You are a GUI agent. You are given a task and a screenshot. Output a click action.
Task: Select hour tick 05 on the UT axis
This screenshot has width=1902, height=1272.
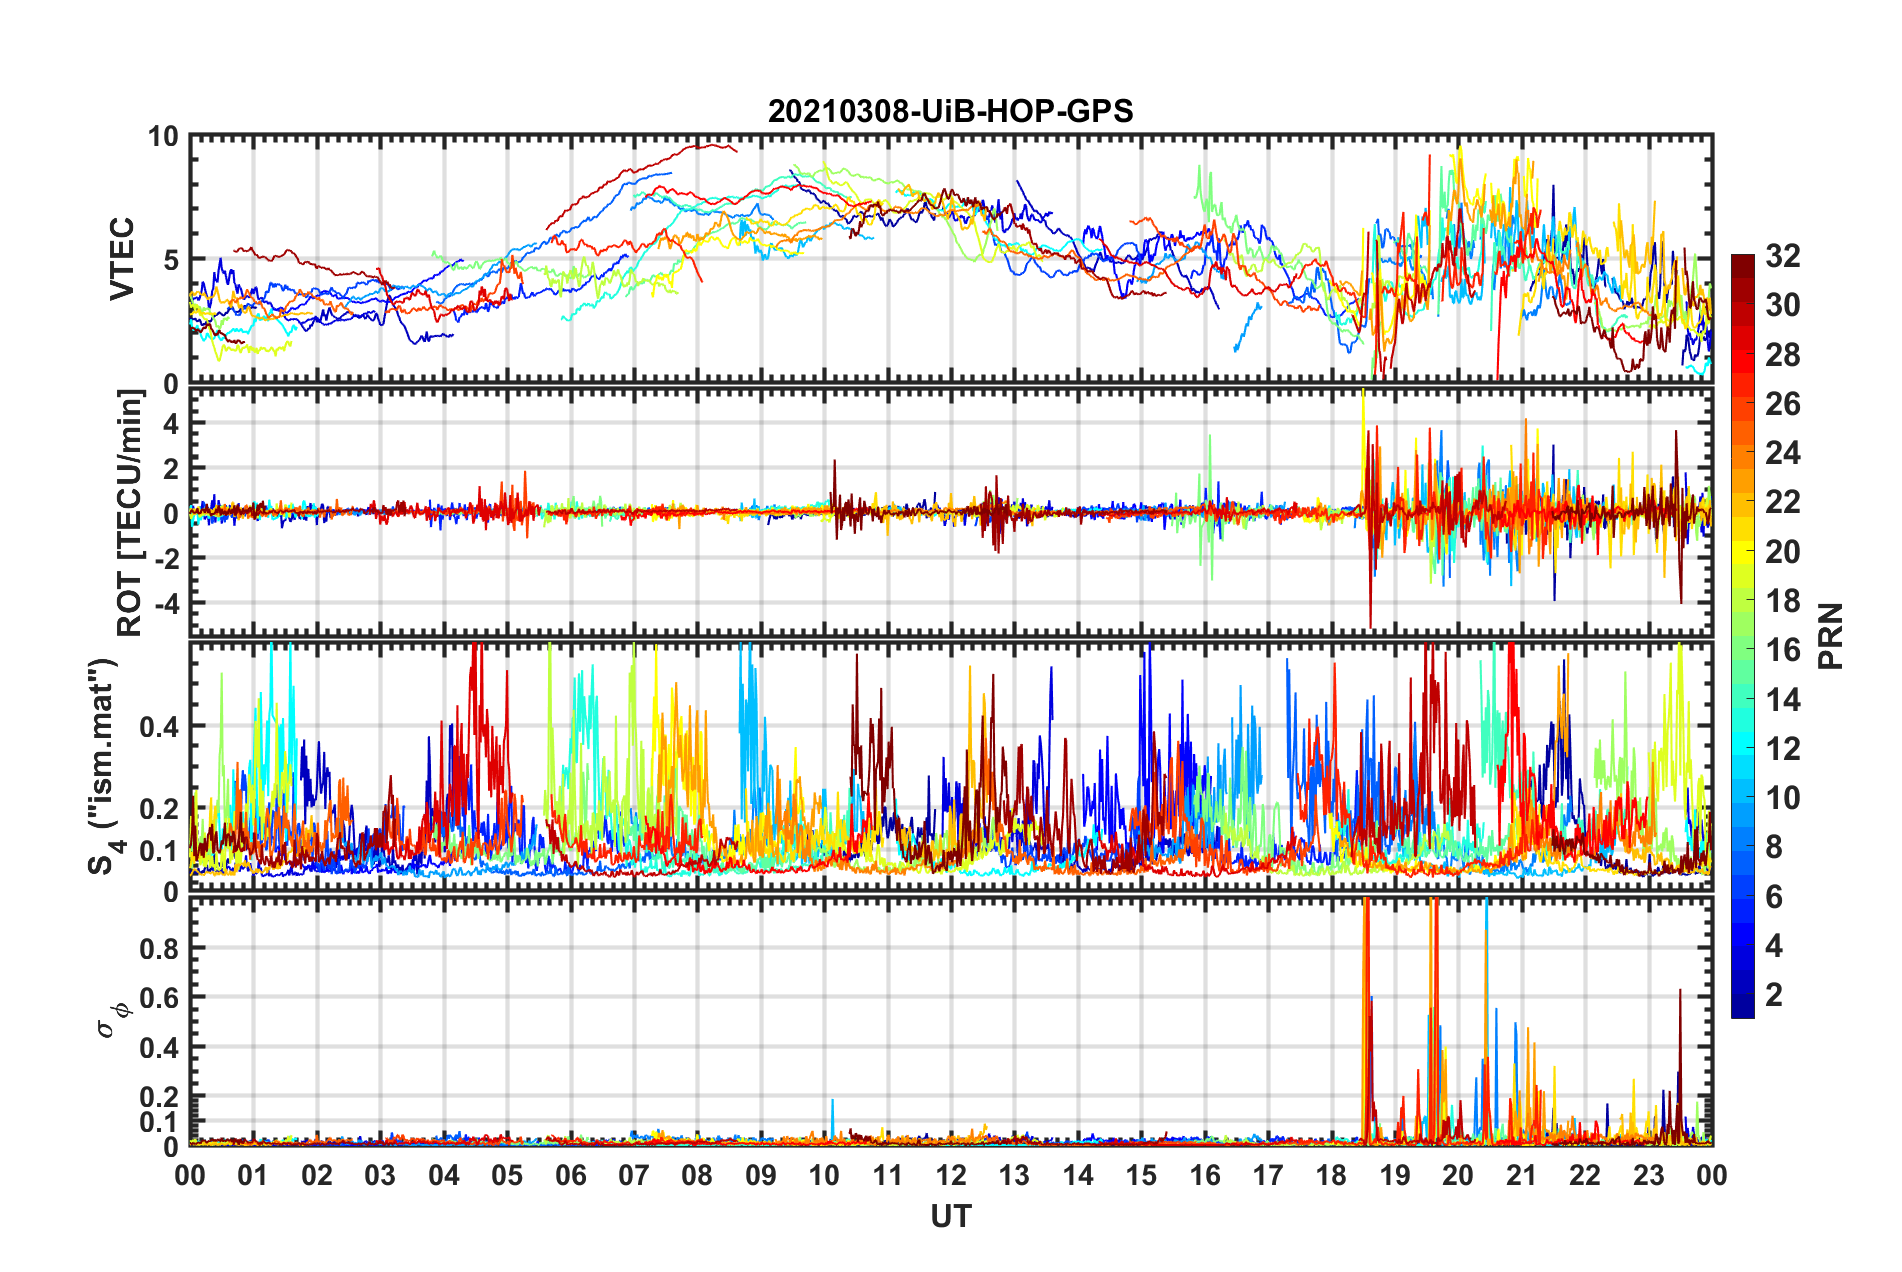[x=507, y=1175]
